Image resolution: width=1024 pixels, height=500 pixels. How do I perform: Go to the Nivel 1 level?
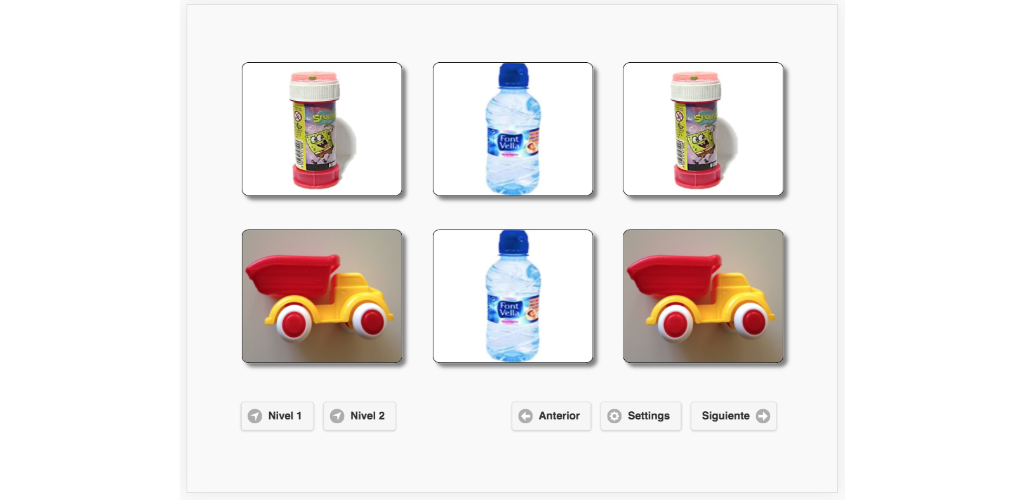point(278,416)
